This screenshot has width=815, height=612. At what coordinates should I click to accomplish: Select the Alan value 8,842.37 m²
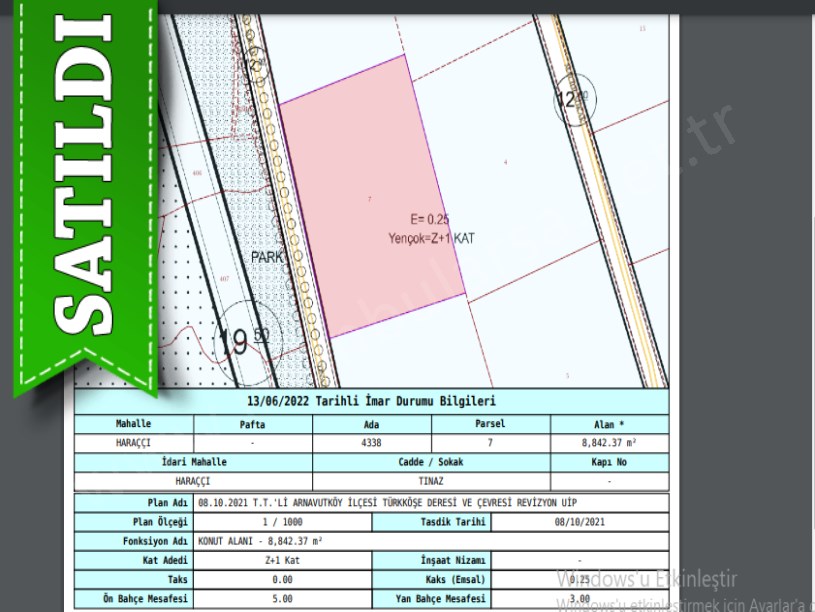[x=608, y=442]
